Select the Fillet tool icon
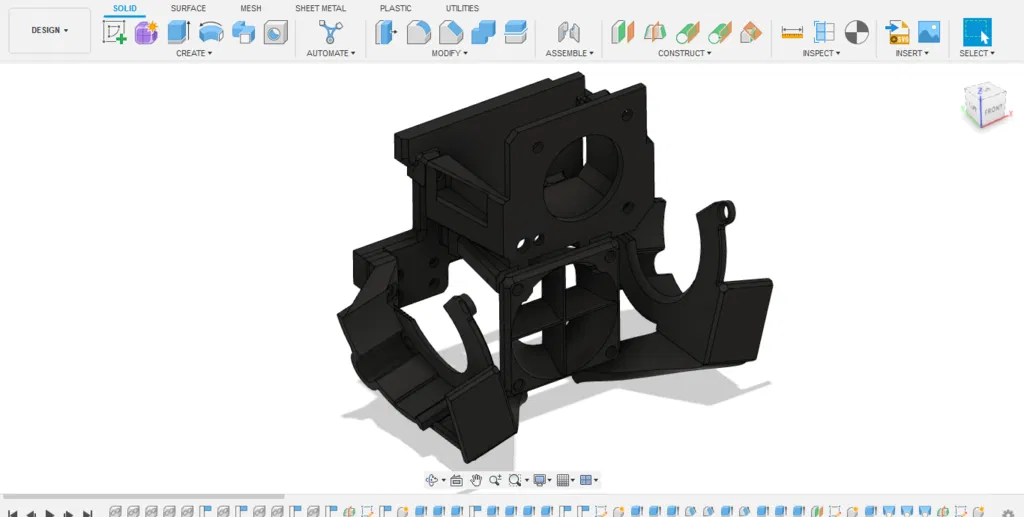The image size is (1024, 517). pyautogui.click(x=419, y=32)
